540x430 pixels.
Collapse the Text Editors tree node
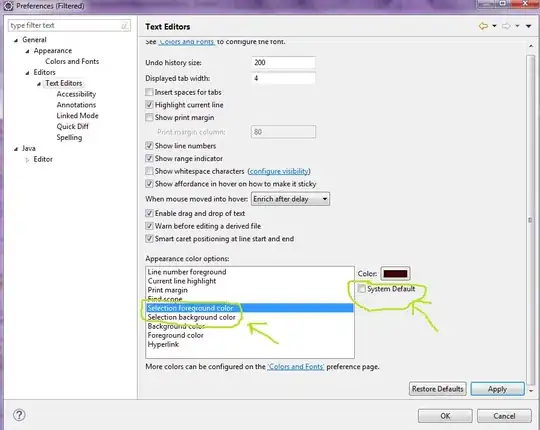coord(39,84)
